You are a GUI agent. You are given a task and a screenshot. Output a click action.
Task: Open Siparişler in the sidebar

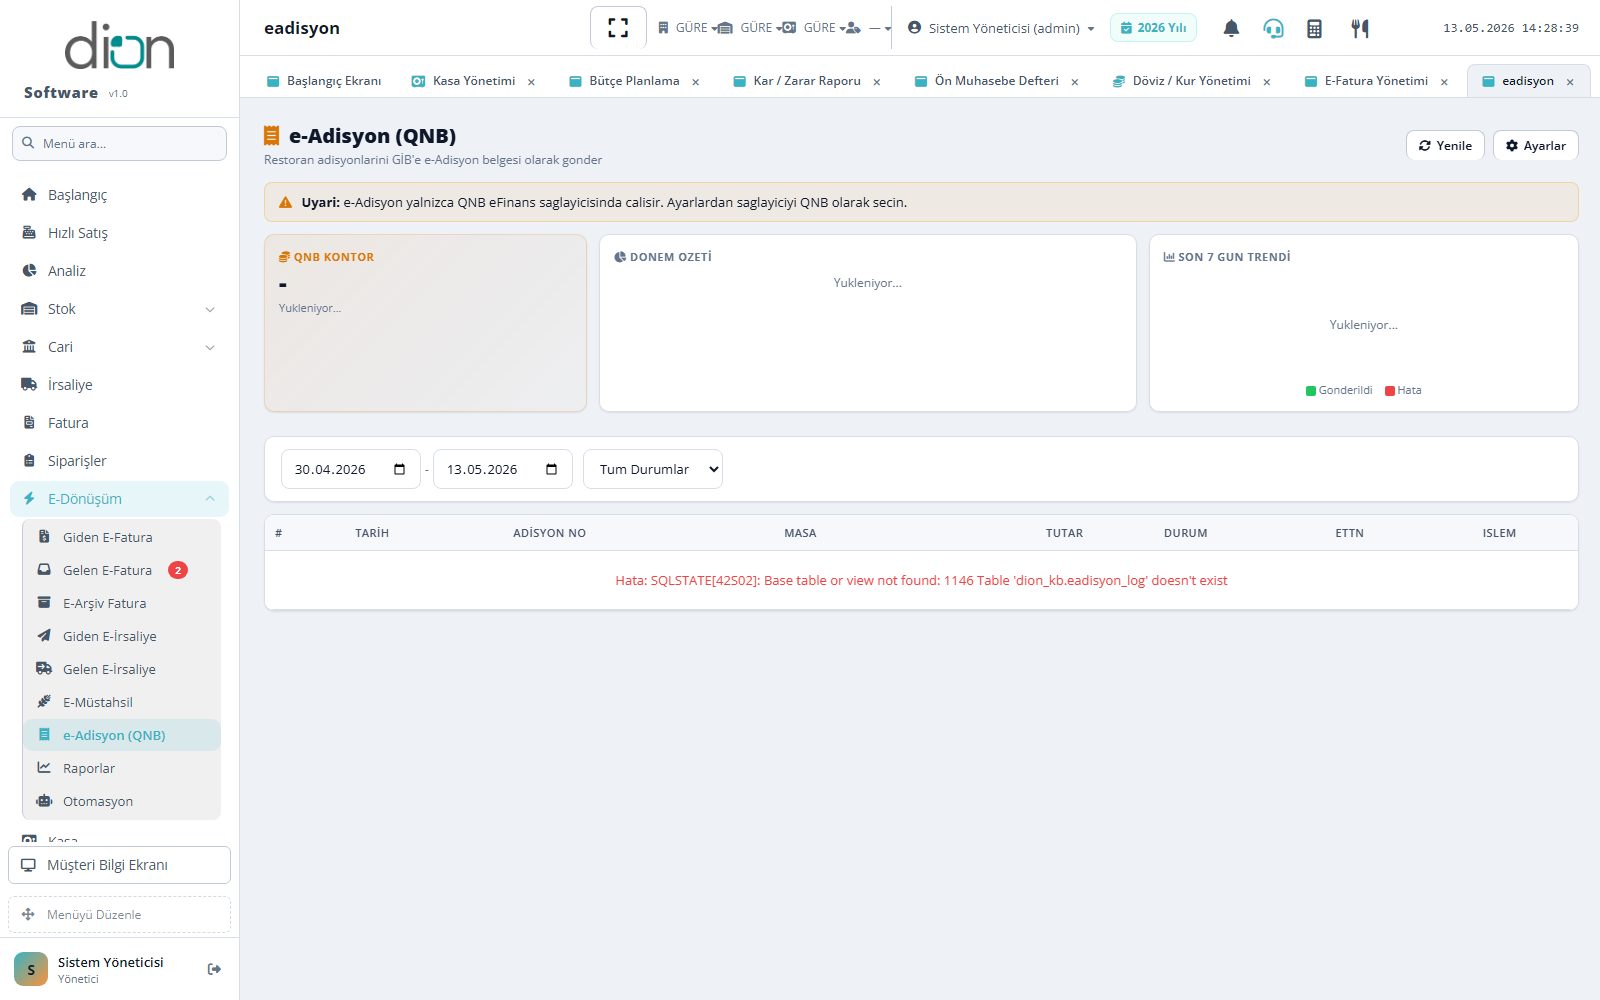tap(120, 461)
